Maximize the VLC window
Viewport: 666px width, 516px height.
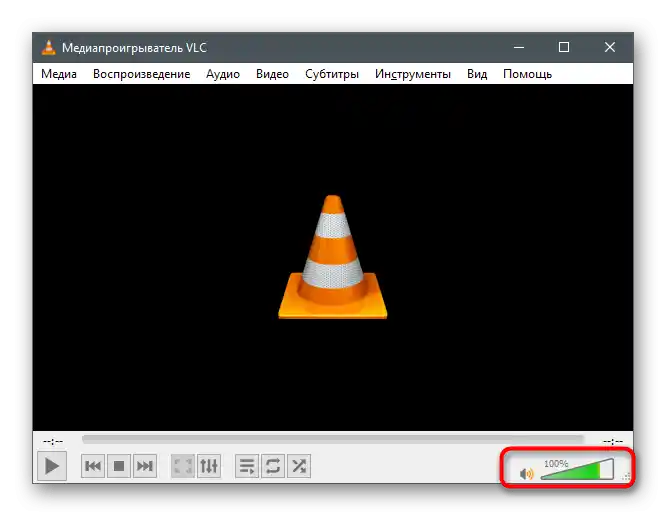click(564, 47)
